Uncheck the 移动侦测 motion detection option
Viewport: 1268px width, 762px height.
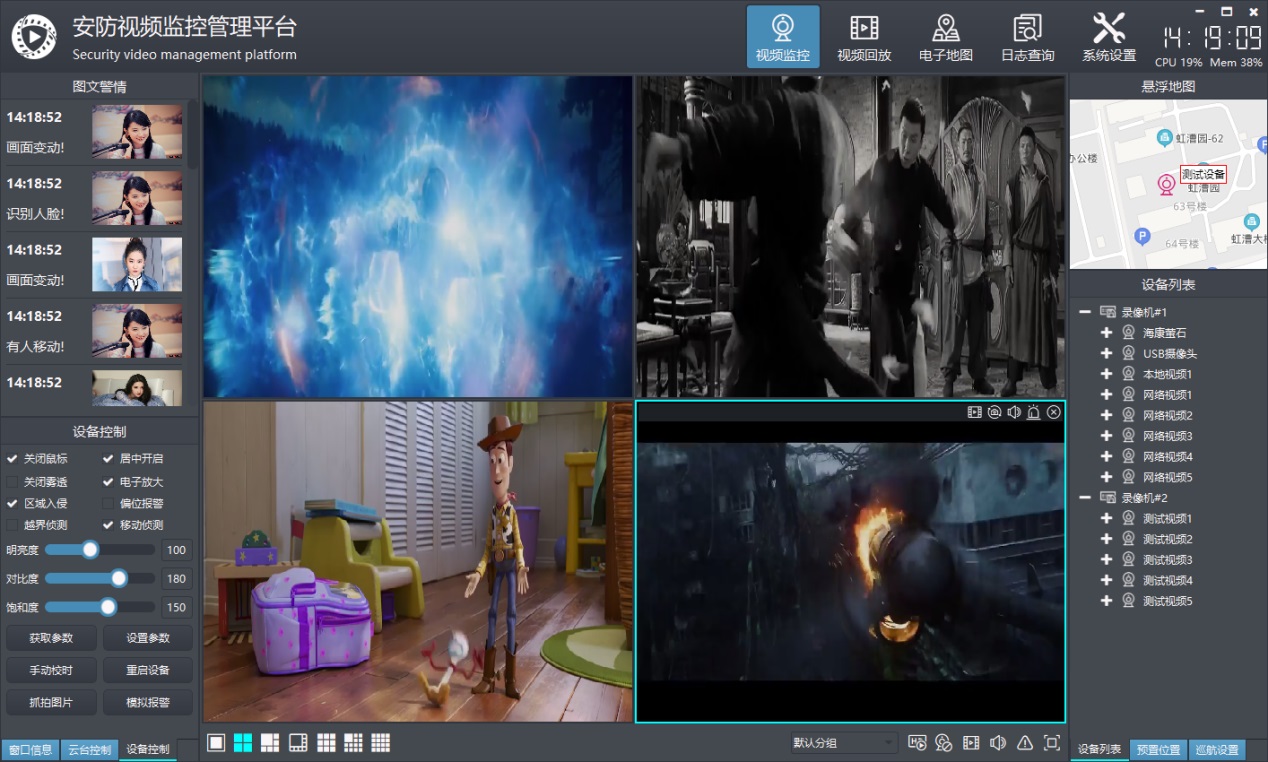click(x=109, y=525)
